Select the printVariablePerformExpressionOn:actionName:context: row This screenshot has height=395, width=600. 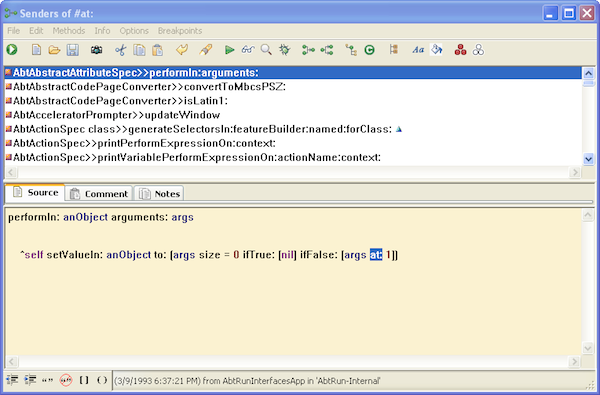293,157
